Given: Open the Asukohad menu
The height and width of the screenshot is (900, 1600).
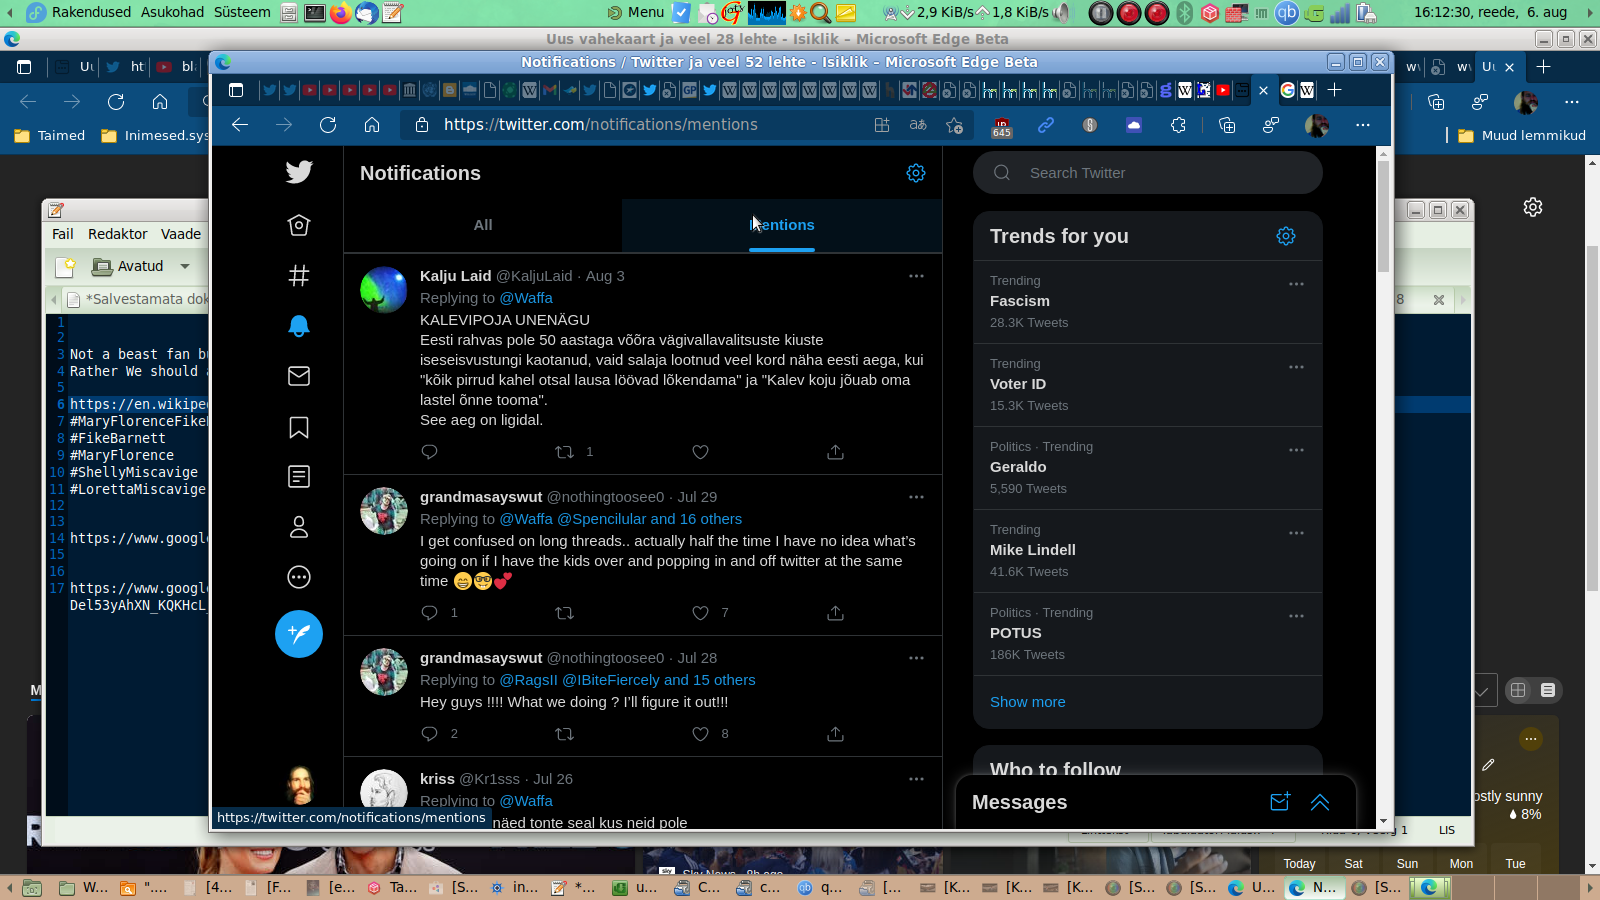Looking at the screenshot, I should click(172, 12).
